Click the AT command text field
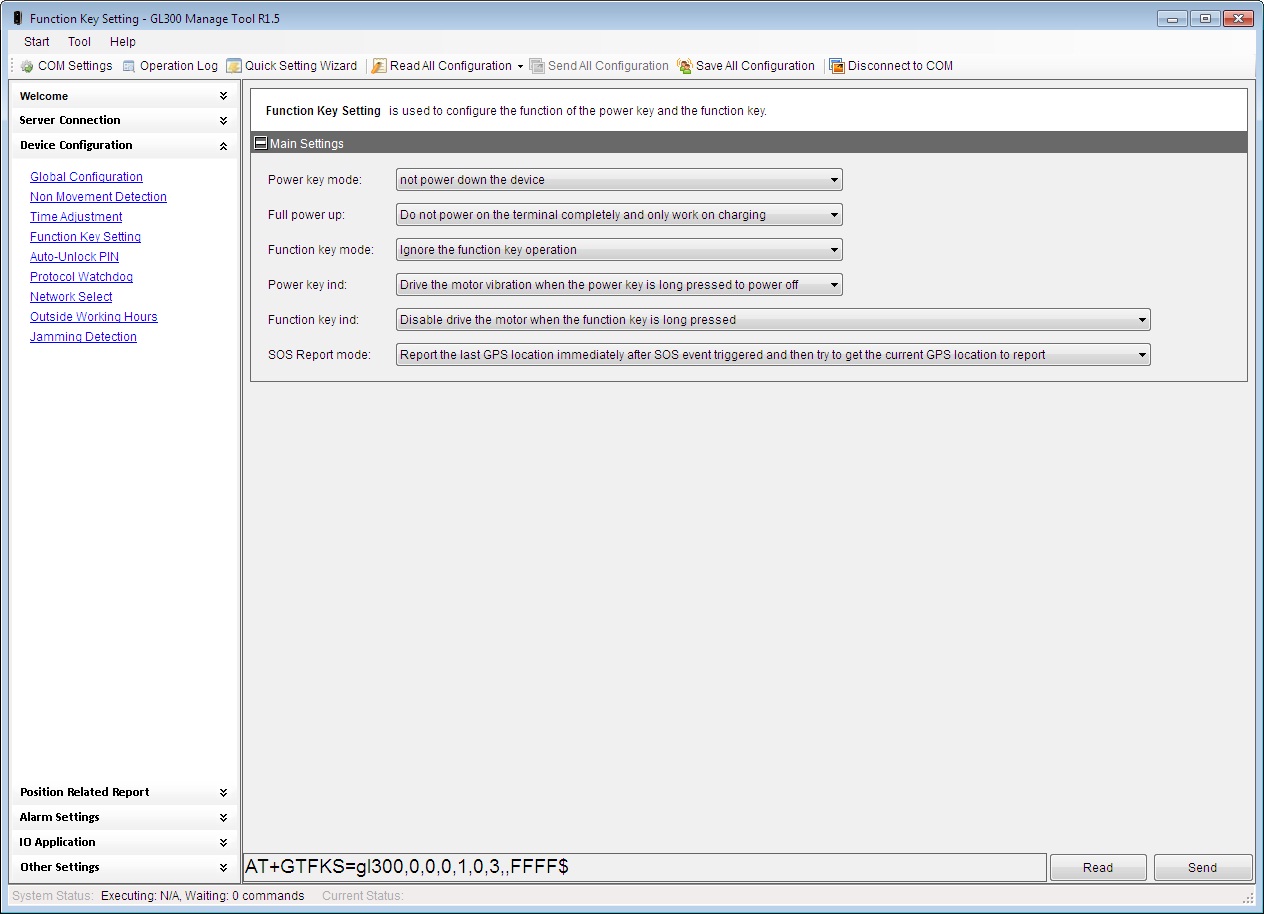Screen dimensions: 1264x914 644,867
